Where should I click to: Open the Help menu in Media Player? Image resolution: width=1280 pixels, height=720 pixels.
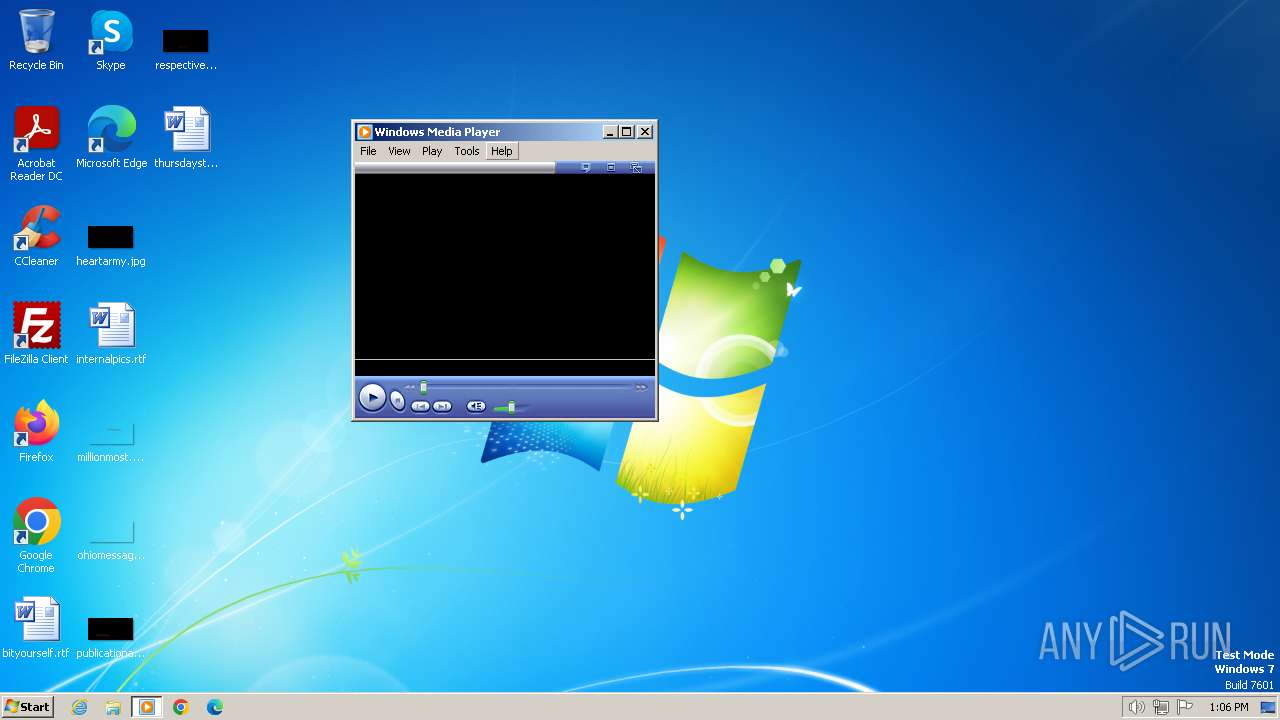point(501,151)
